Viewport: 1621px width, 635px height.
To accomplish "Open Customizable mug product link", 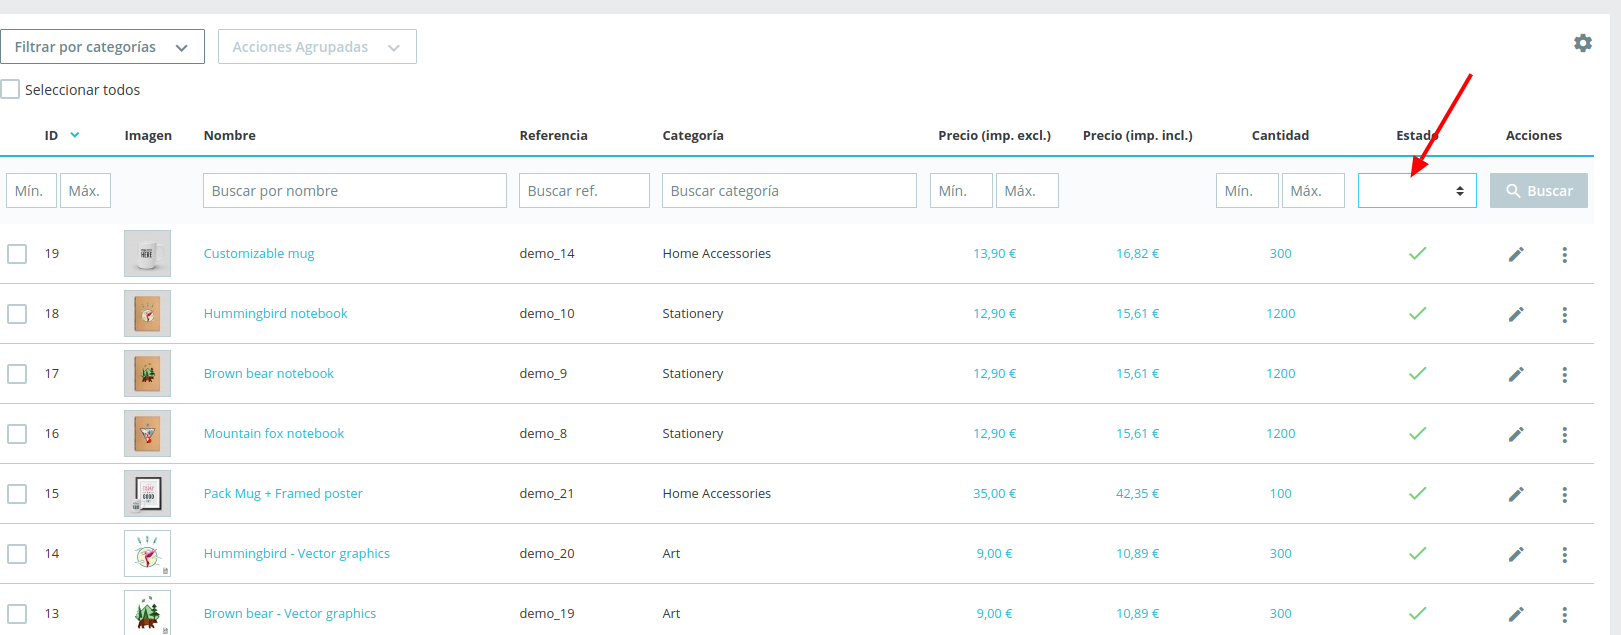I will pyautogui.click(x=259, y=254).
